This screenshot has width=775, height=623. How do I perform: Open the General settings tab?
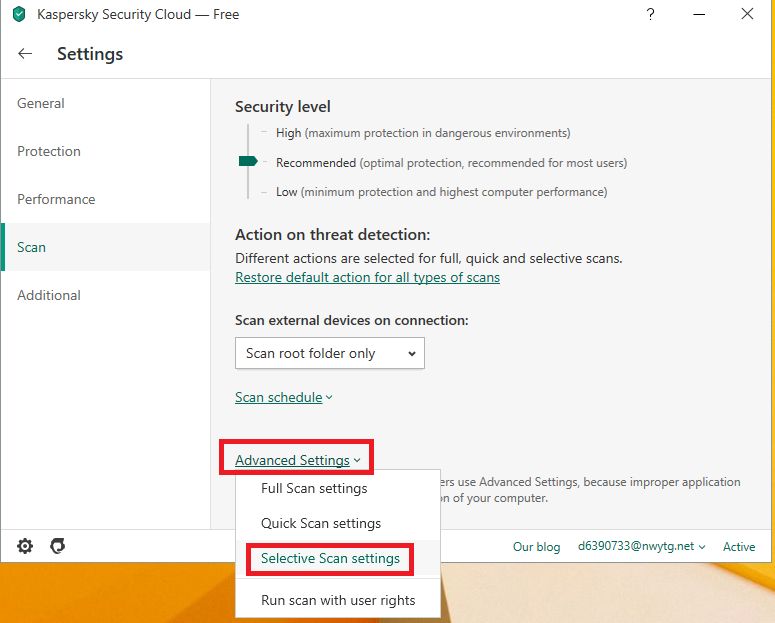pyautogui.click(x=106, y=103)
